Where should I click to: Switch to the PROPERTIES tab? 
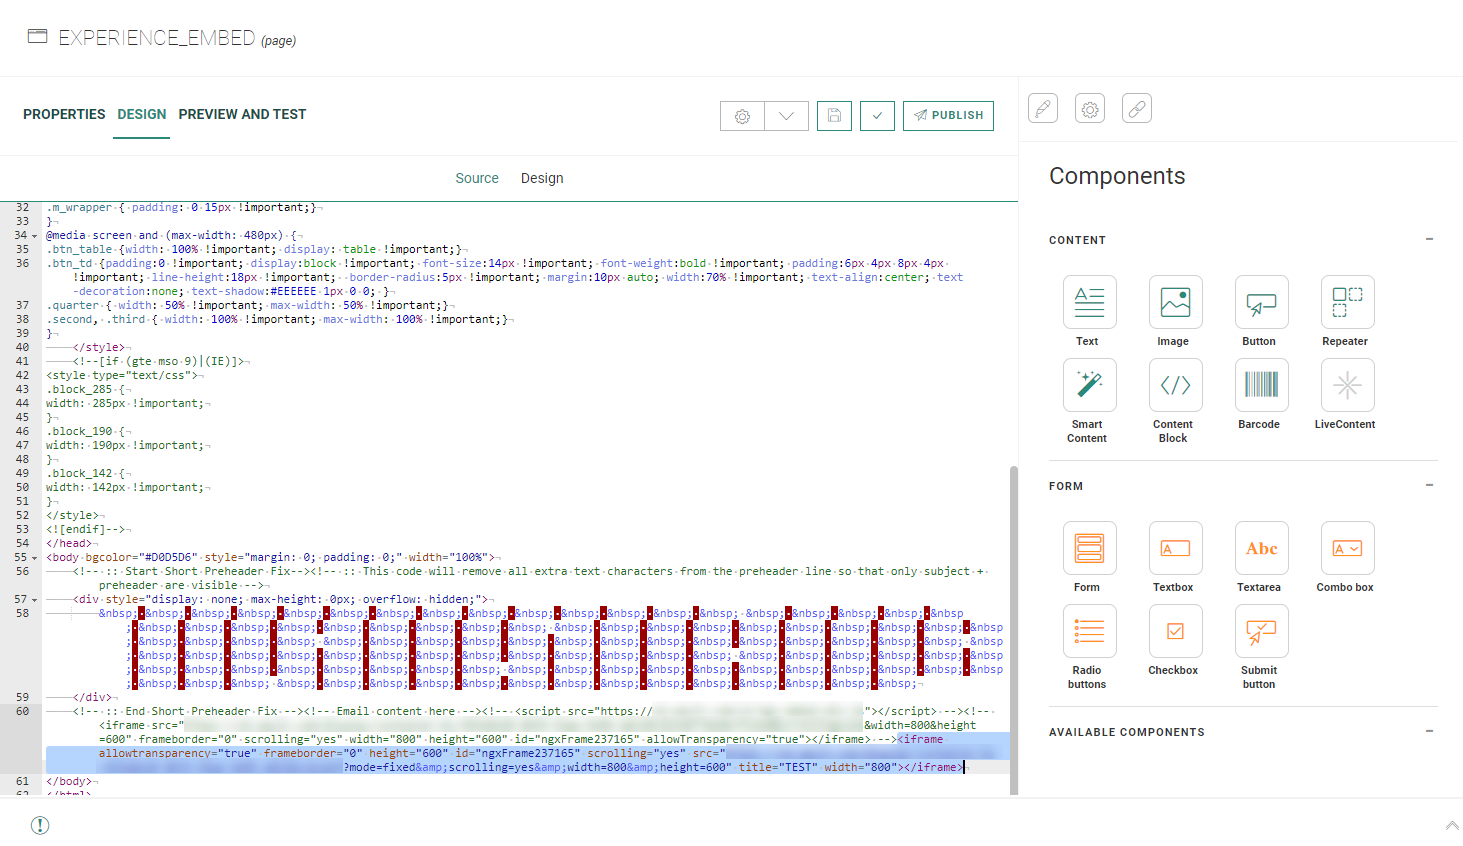click(64, 115)
